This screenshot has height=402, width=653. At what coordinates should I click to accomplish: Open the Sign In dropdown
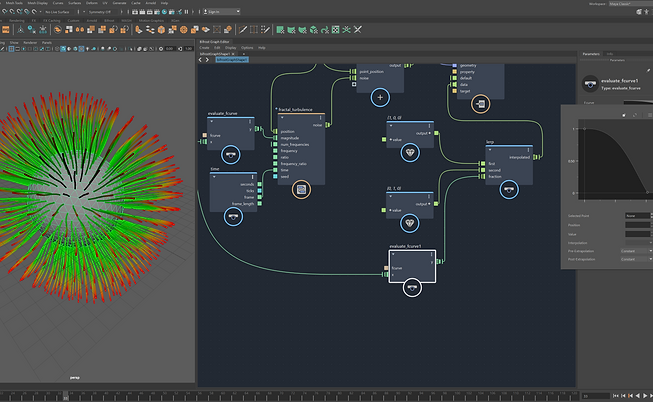coord(222,12)
